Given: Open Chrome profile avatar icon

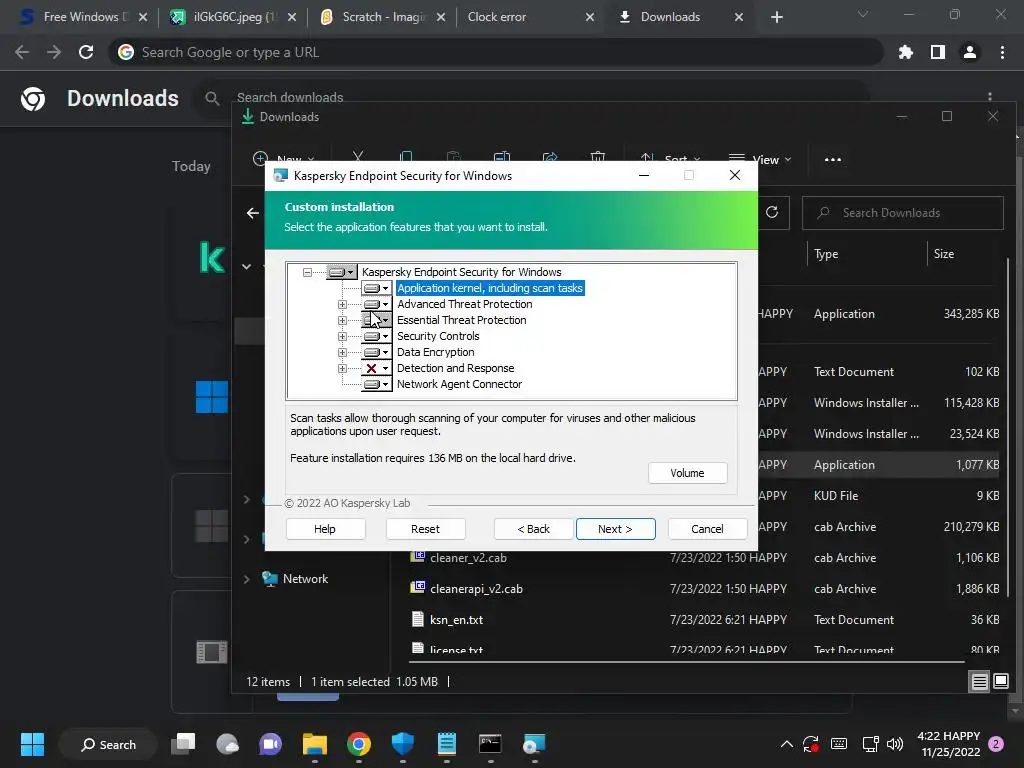Looking at the screenshot, I should tap(970, 52).
